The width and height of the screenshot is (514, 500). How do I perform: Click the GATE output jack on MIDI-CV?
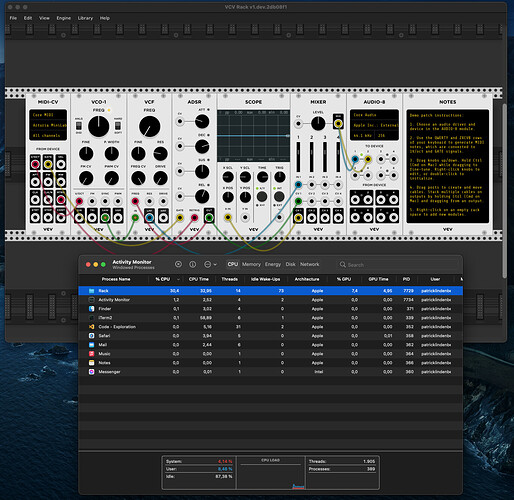click(x=48, y=164)
